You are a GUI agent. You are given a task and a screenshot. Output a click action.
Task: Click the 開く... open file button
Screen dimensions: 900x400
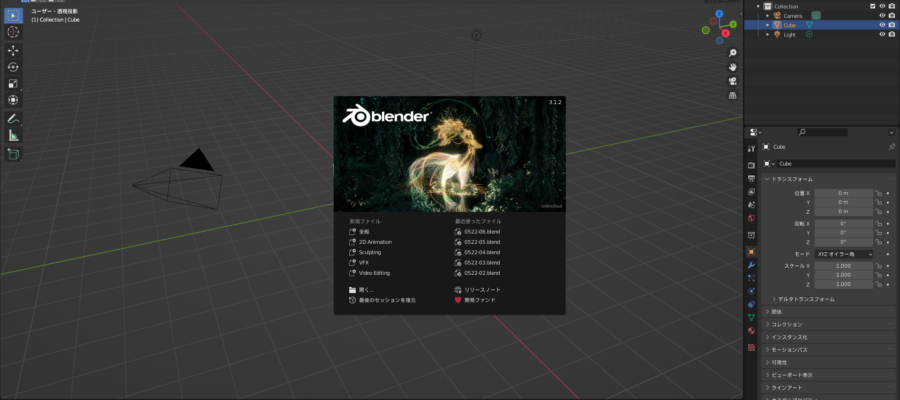click(361, 290)
